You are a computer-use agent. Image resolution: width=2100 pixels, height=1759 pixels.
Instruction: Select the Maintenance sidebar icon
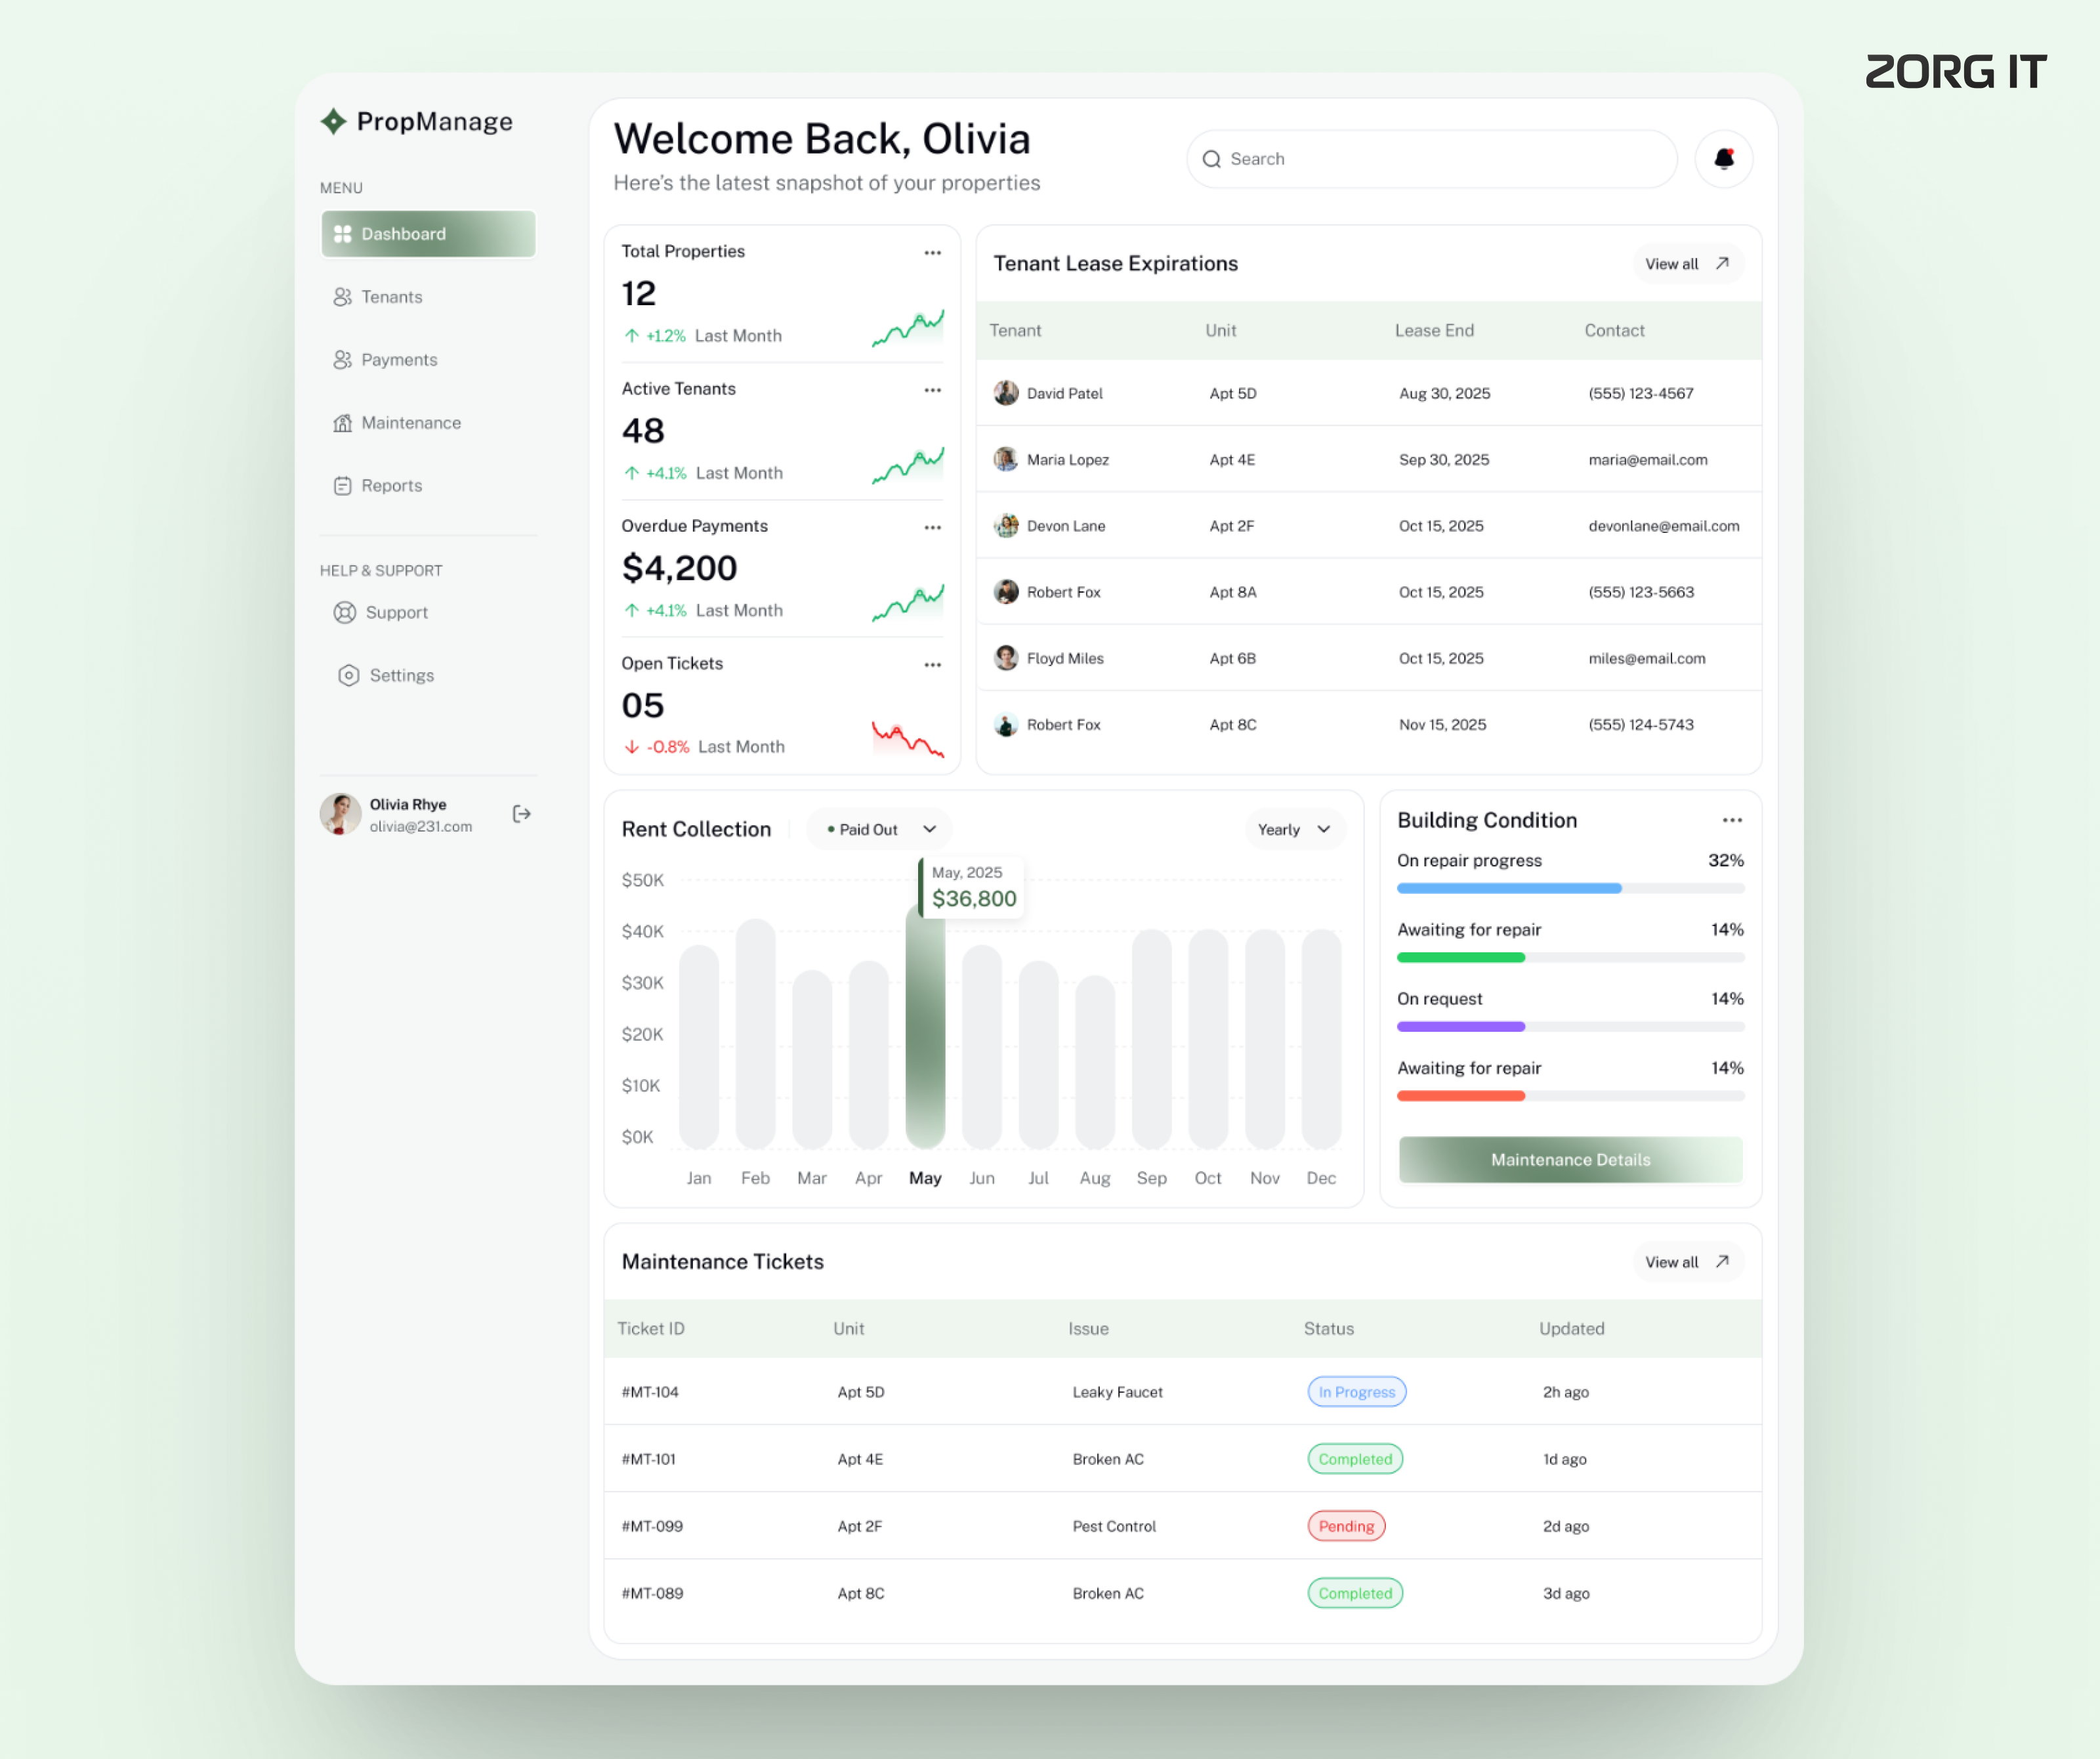click(x=342, y=422)
